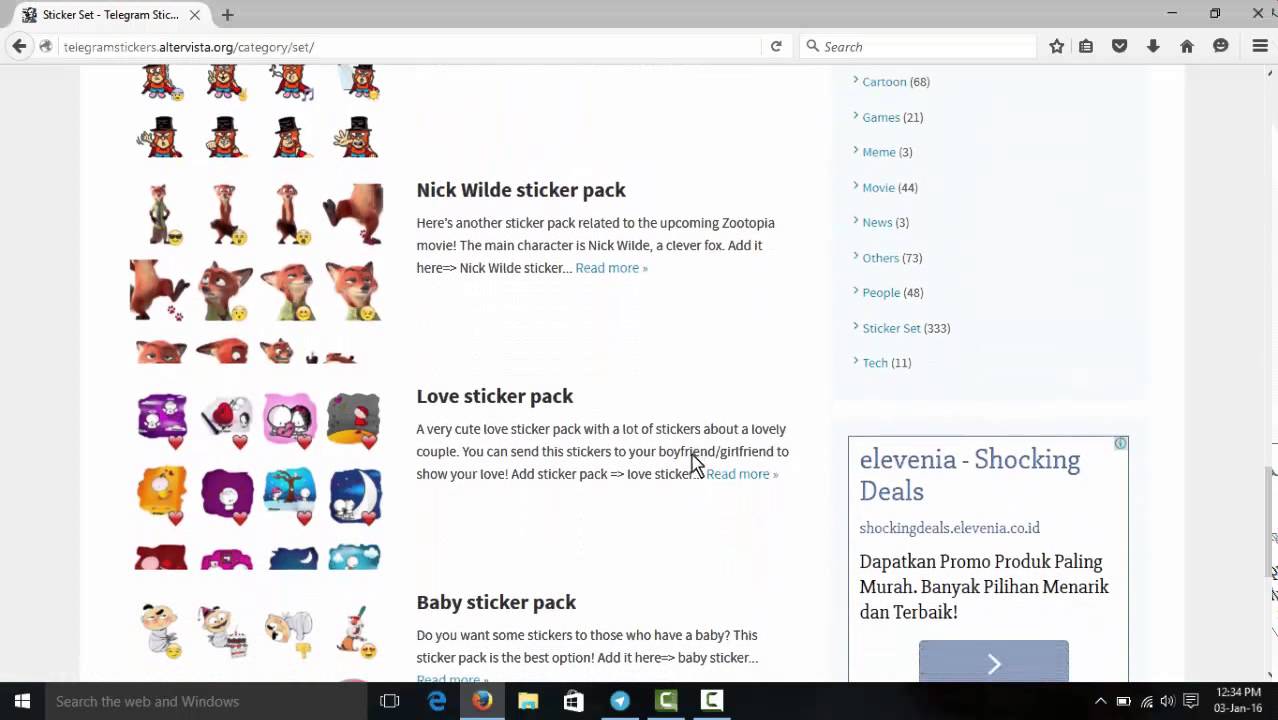
Task: Open File Explorer from the taskbar
Action: [x=528, y=701]
